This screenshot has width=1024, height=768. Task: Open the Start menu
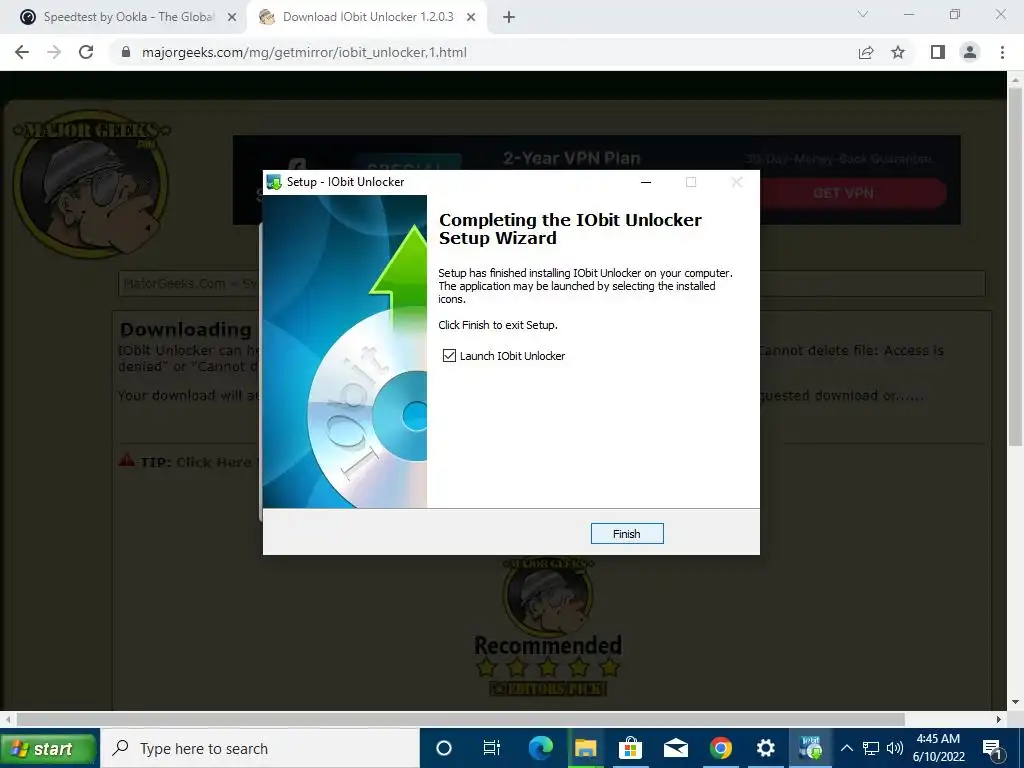tap(49, 748)
